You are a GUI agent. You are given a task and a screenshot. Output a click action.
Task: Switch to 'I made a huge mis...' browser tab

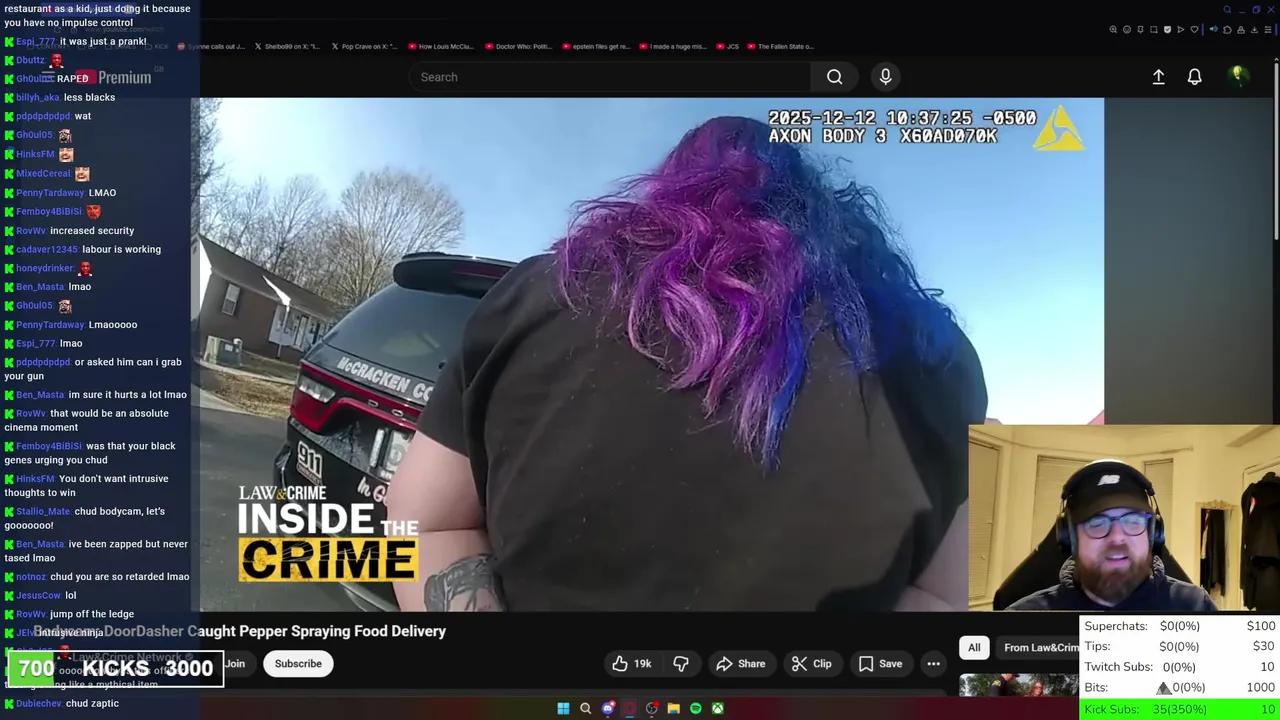point(673,46)
